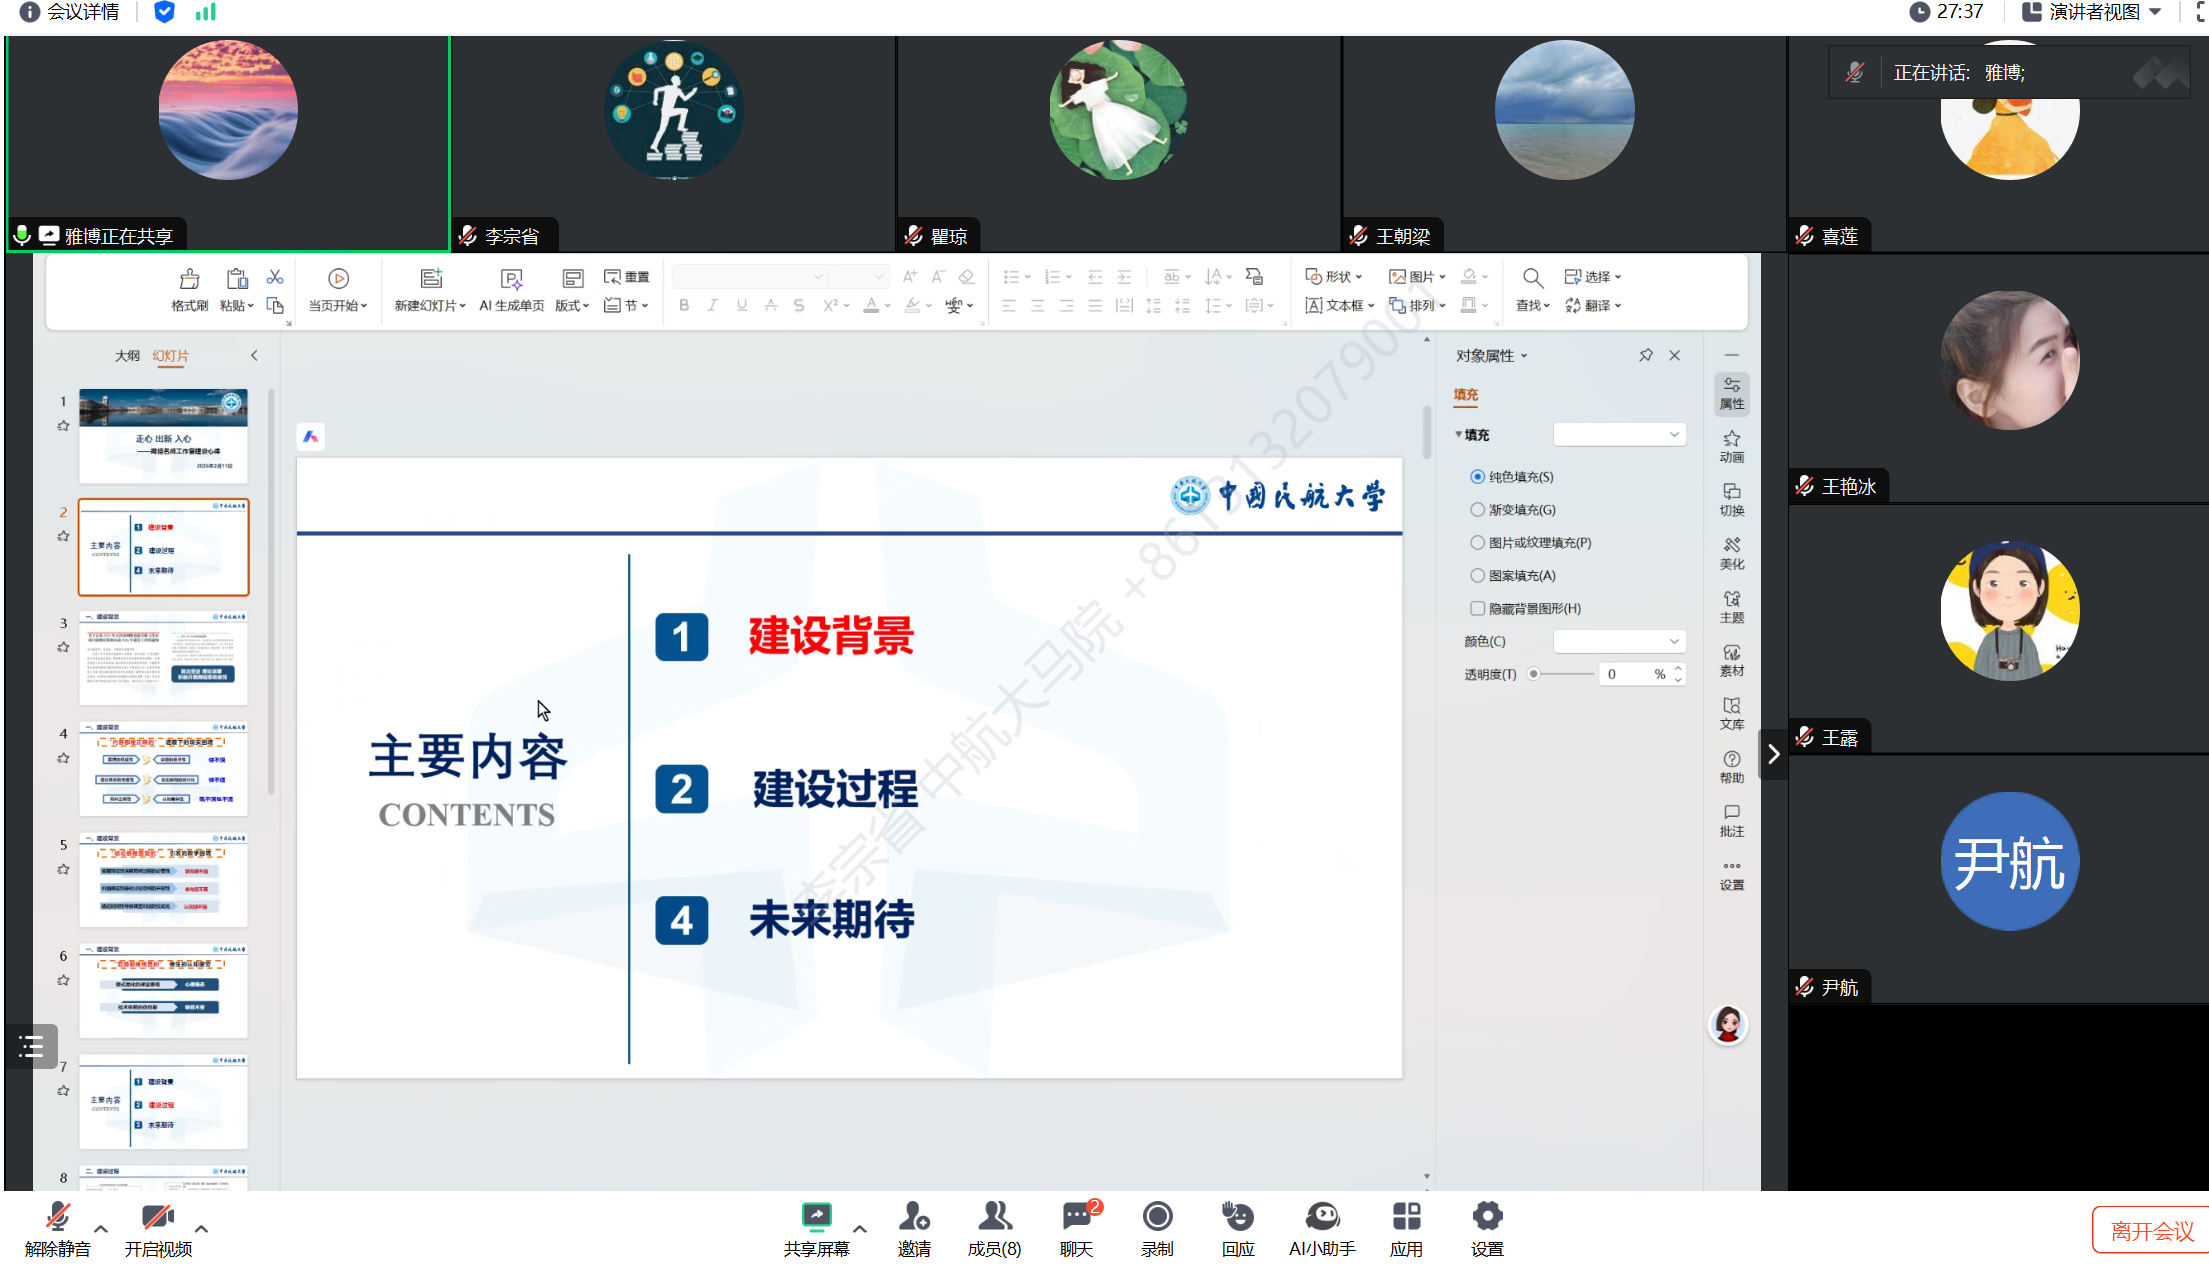Open the Chat (聊天) icon
The height and width of the screenshot is (1269, 2209).
point(1076,1217)
